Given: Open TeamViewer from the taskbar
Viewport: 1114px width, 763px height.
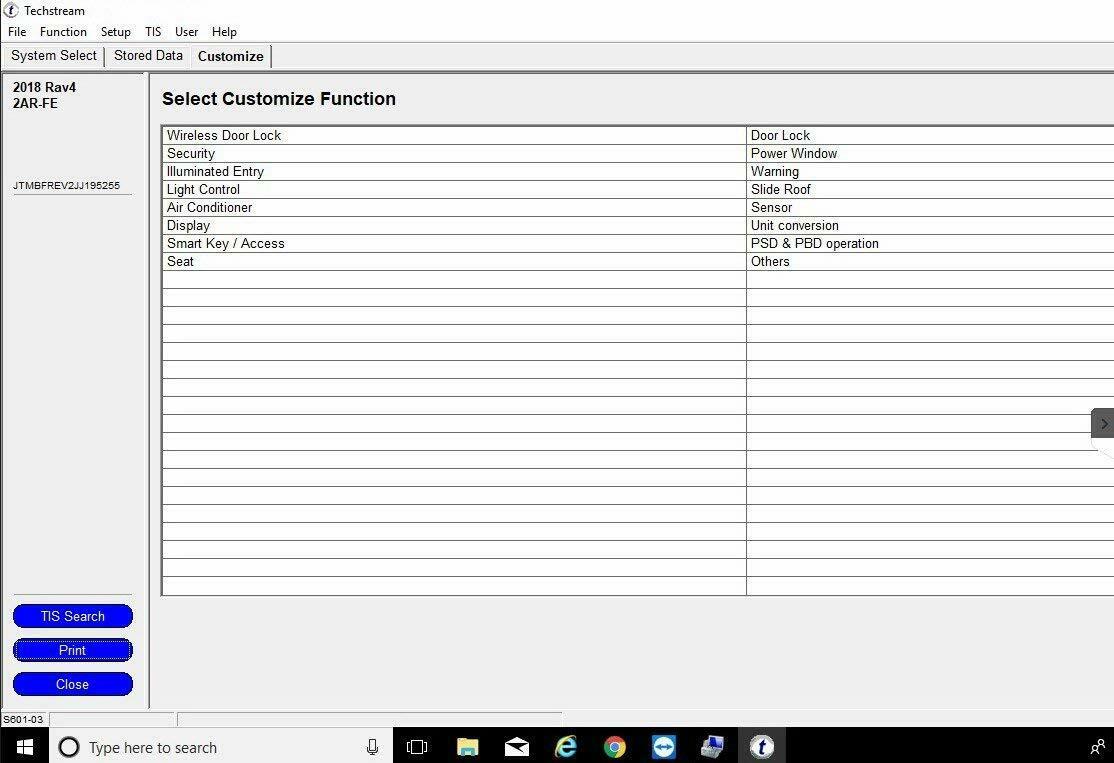Looking at the screenshot, I should click(664, 747).
